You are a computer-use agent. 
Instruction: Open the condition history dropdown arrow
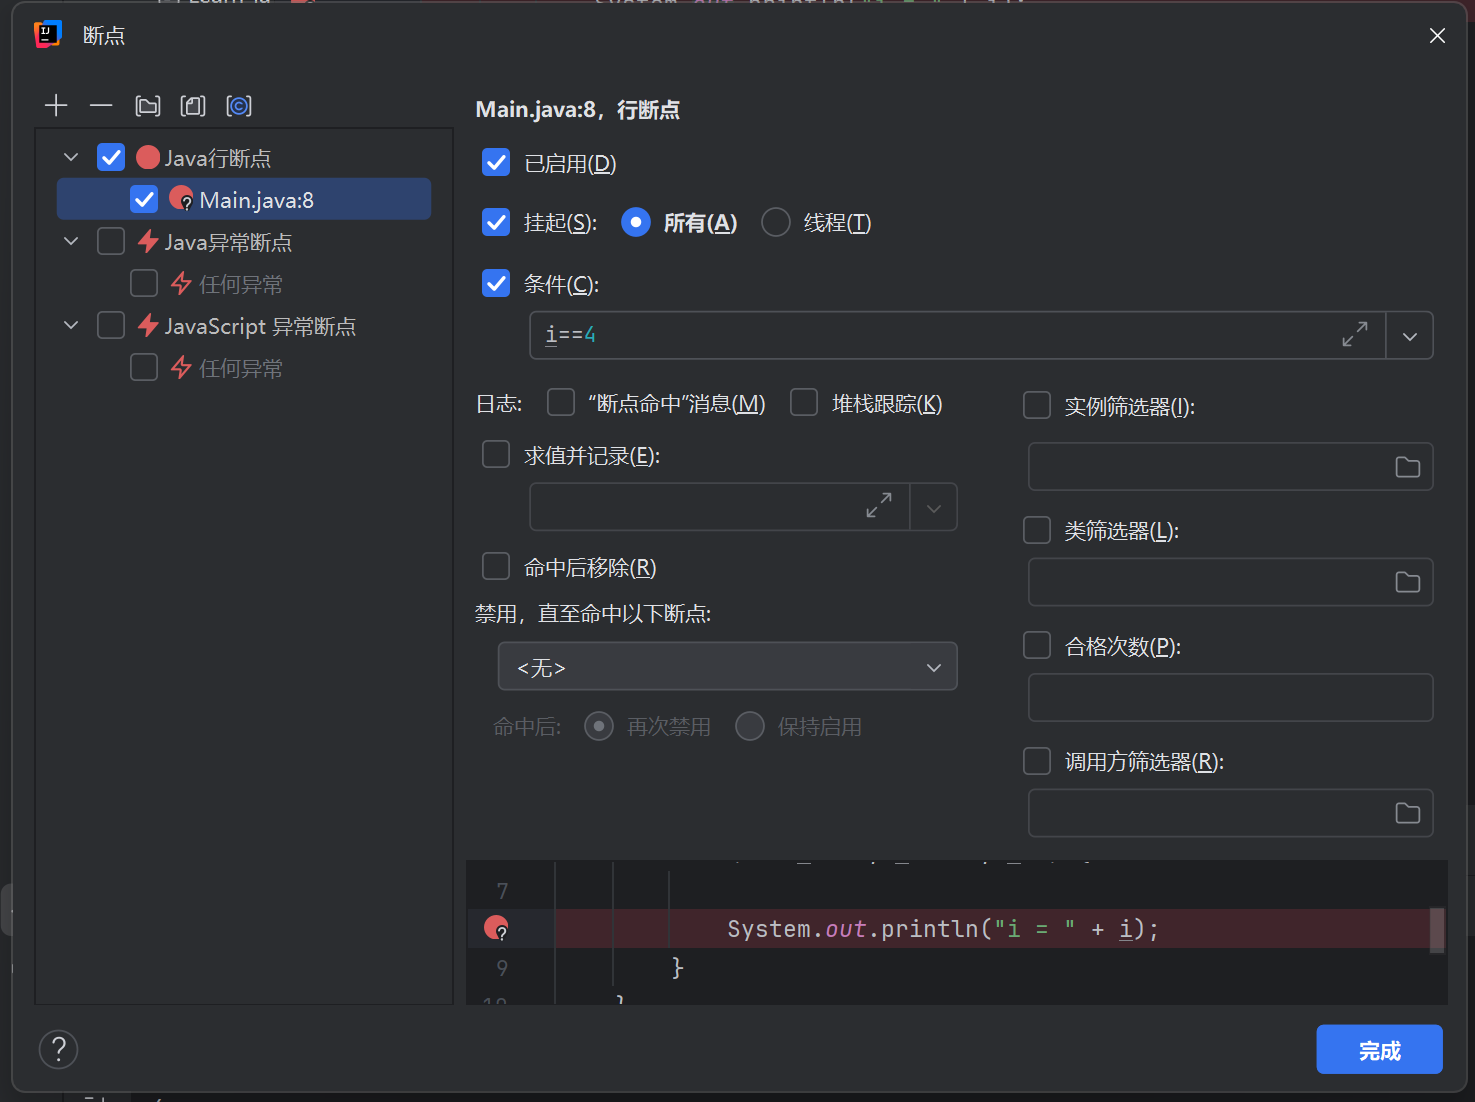[x=1410, y=335]
